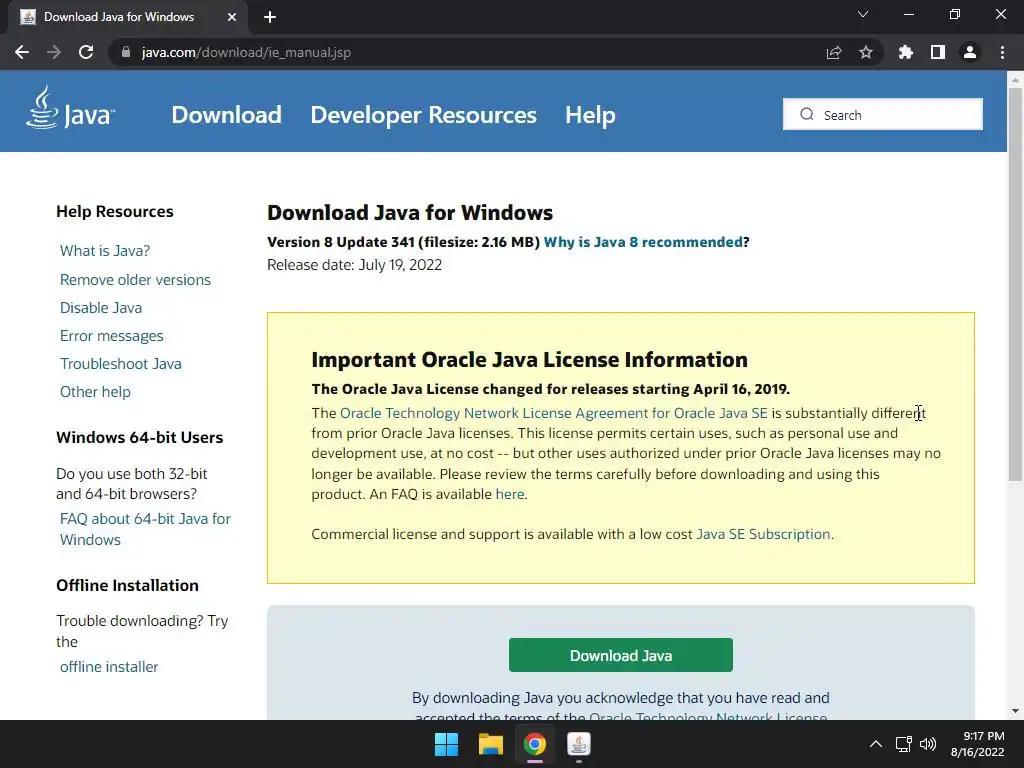Show hidden tray icons chevron

[x=876, y=744]
